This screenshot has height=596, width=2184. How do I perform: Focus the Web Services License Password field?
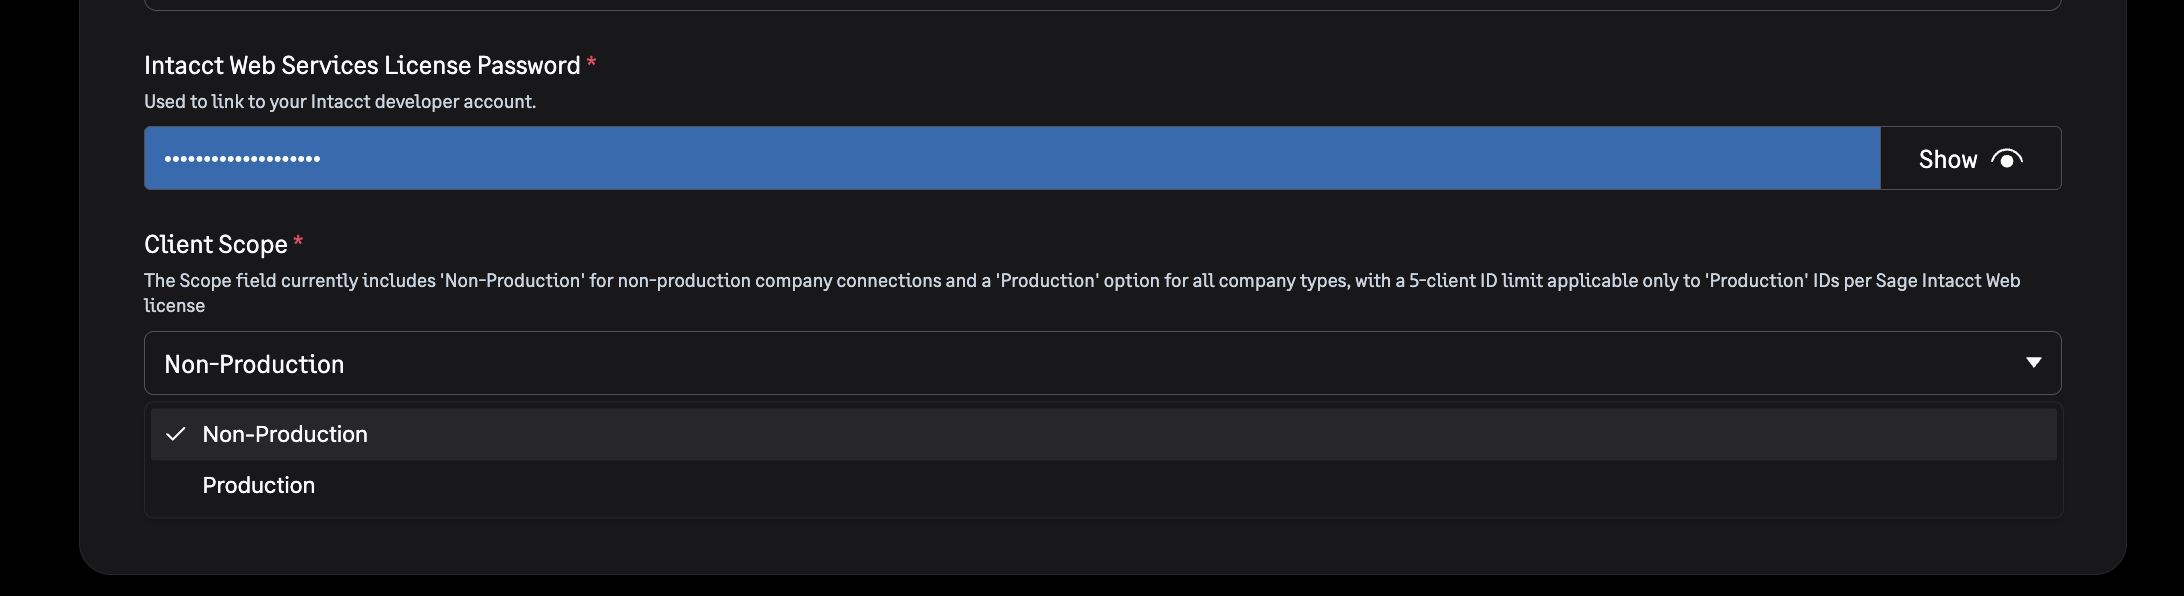click(1000, 158)
